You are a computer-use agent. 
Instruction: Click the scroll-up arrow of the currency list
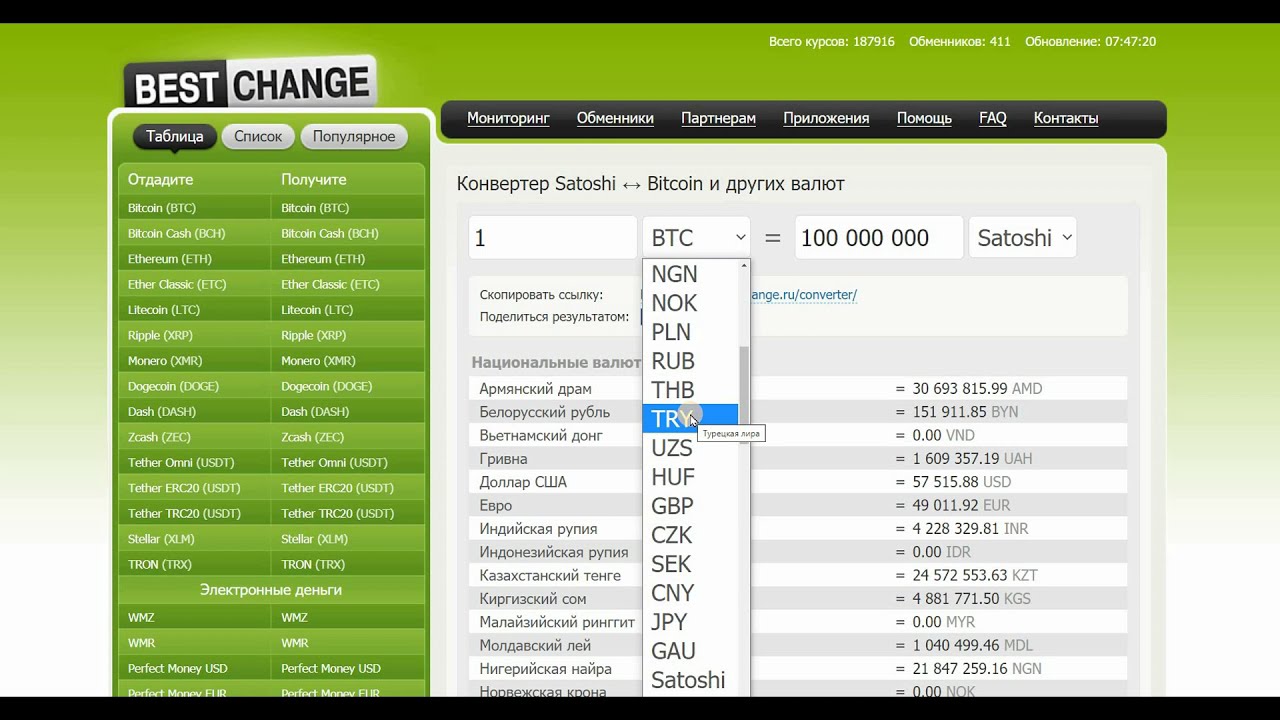744,266
